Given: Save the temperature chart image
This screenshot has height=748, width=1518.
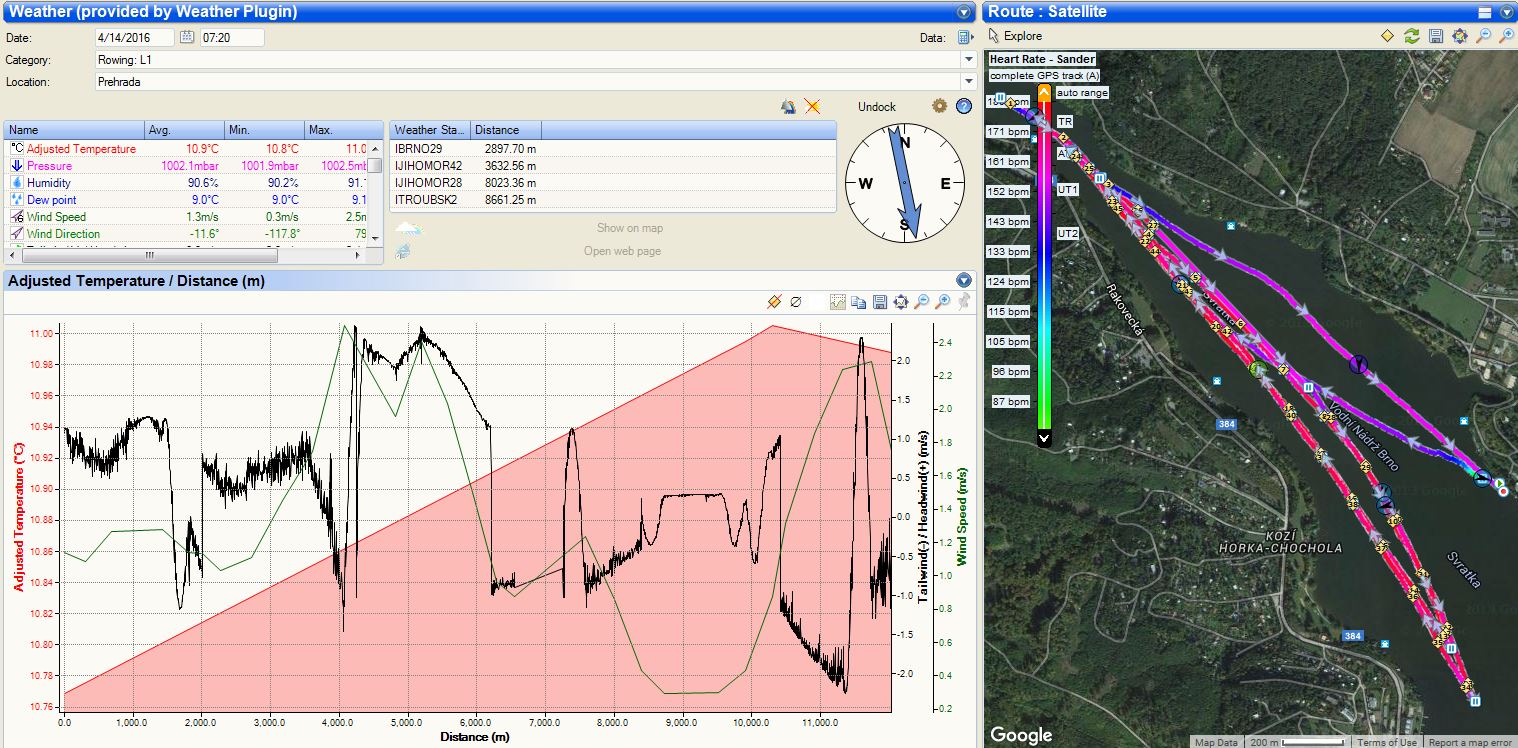Looking at the screenshot, I should pyautogui.click(x=880, y=301).
